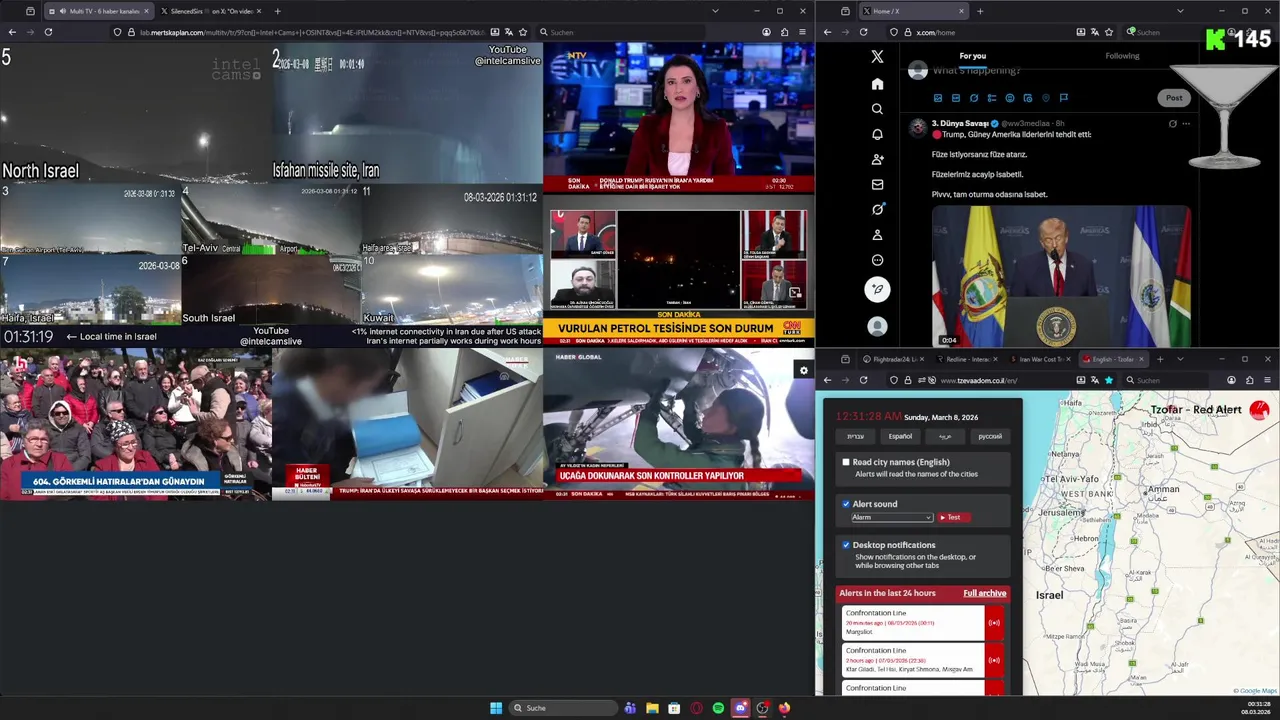Enable Read city names (English) checkbox
The height and width of the screenshot is (720, 1280).
point(846,462)
